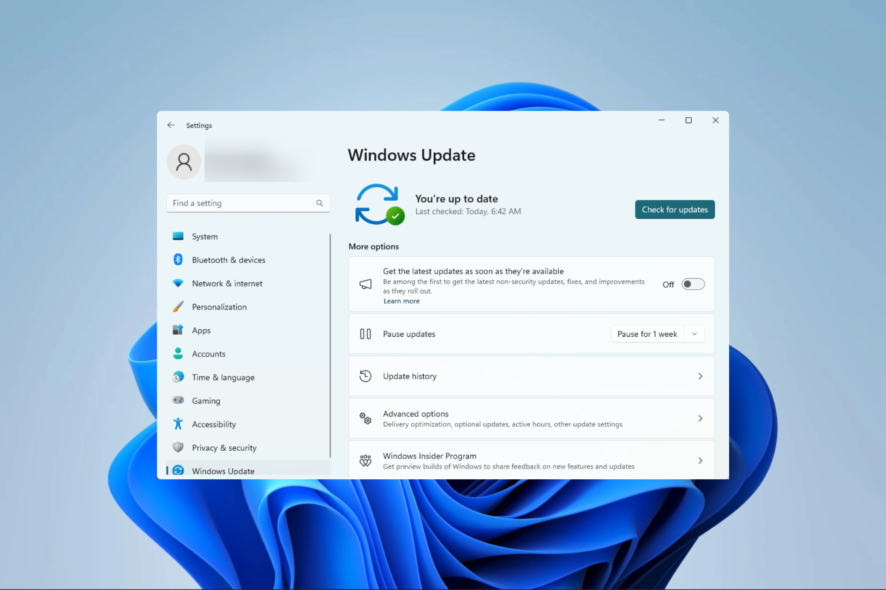
Task: Click the System monitor icon in sidebar
Action: [x=178, y=236]
